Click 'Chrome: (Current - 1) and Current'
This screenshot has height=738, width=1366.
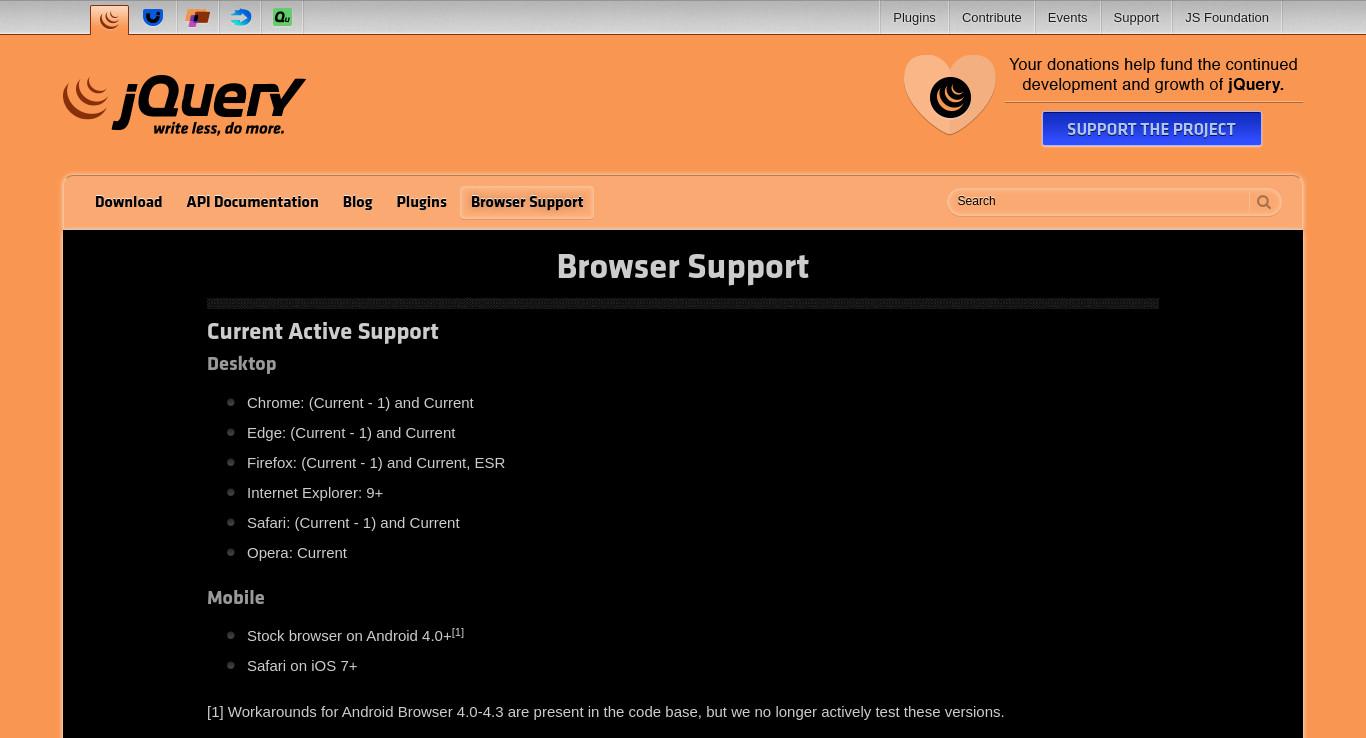pyautogui.click(x=360, y=403)
